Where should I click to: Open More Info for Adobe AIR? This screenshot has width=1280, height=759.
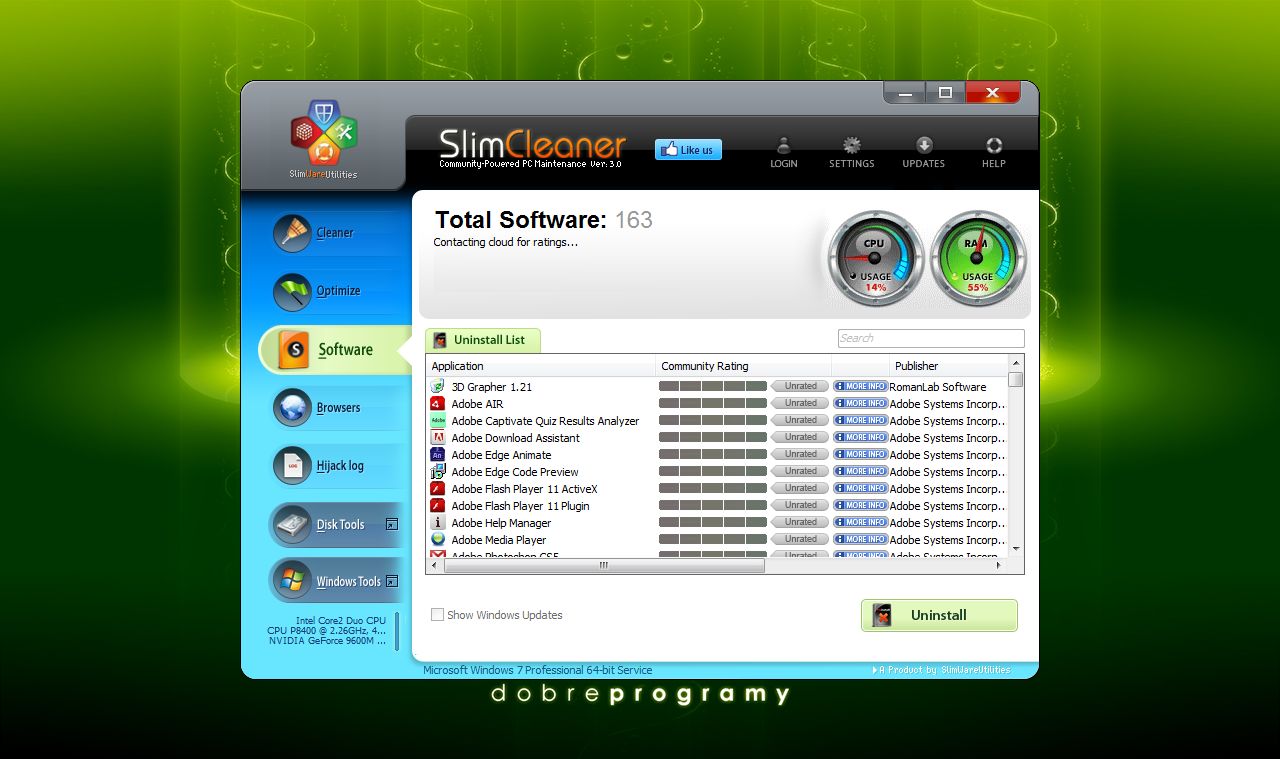click(x=861, y=403)
